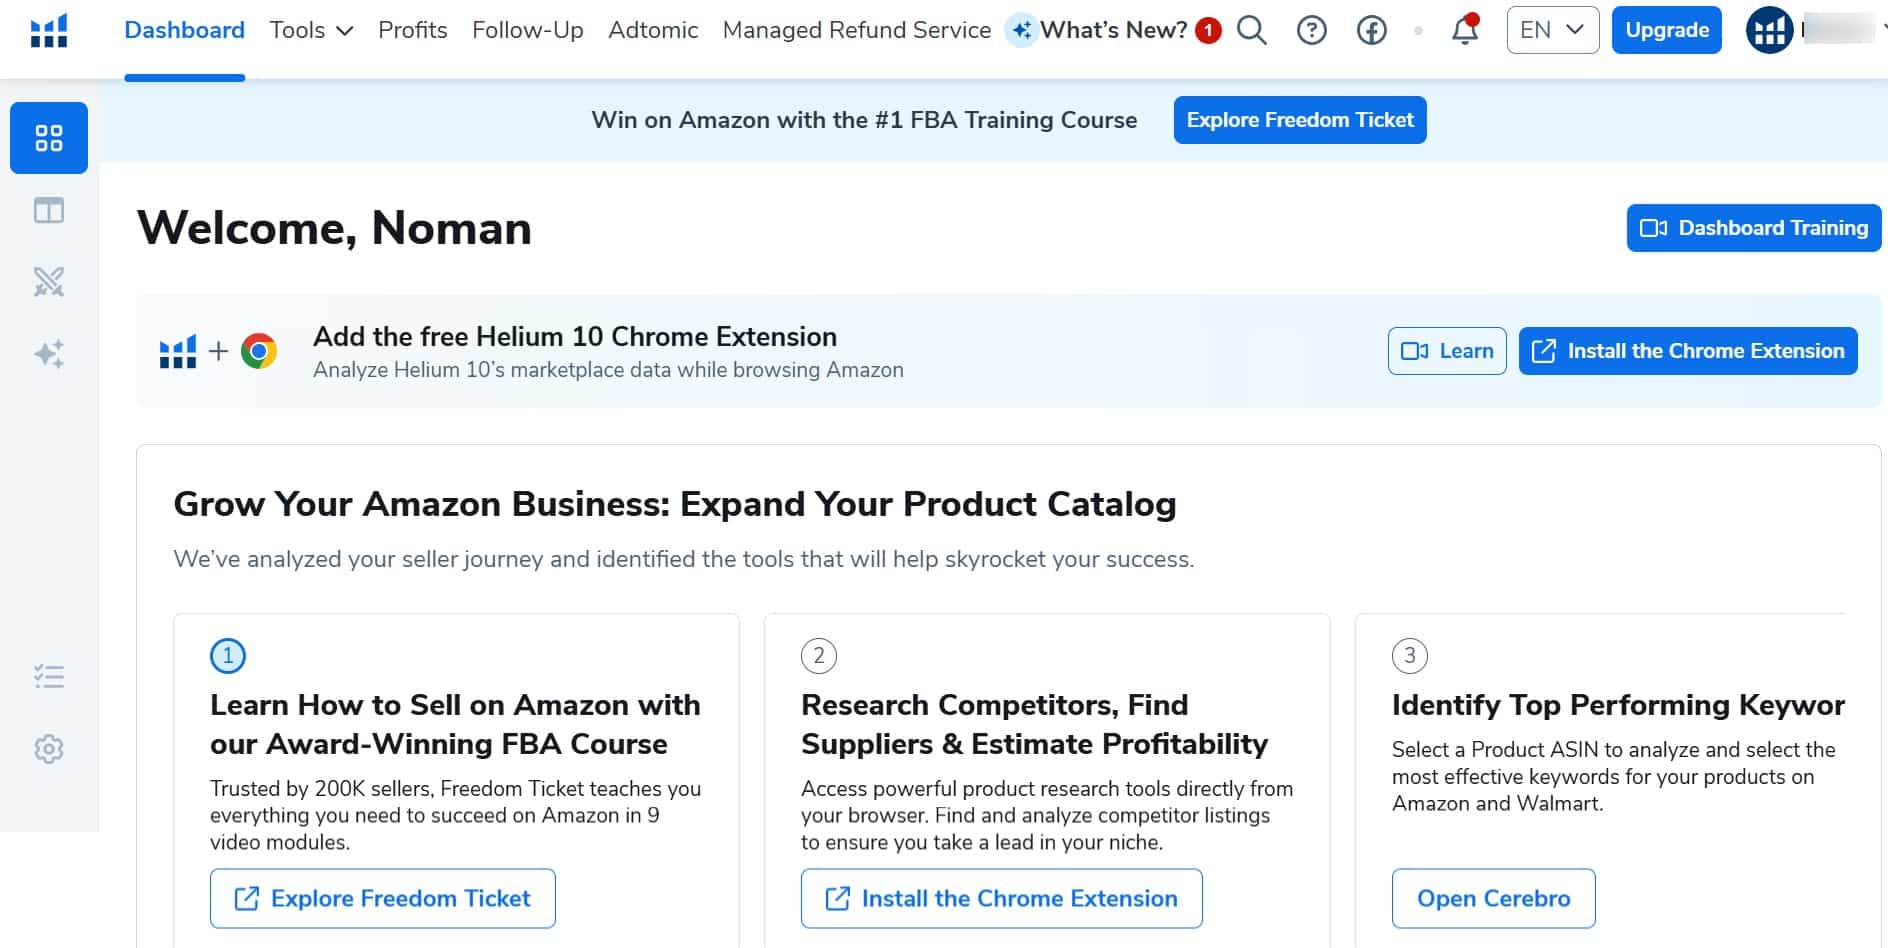Open the AI sparkles icon in sidebar

point(49,354)
